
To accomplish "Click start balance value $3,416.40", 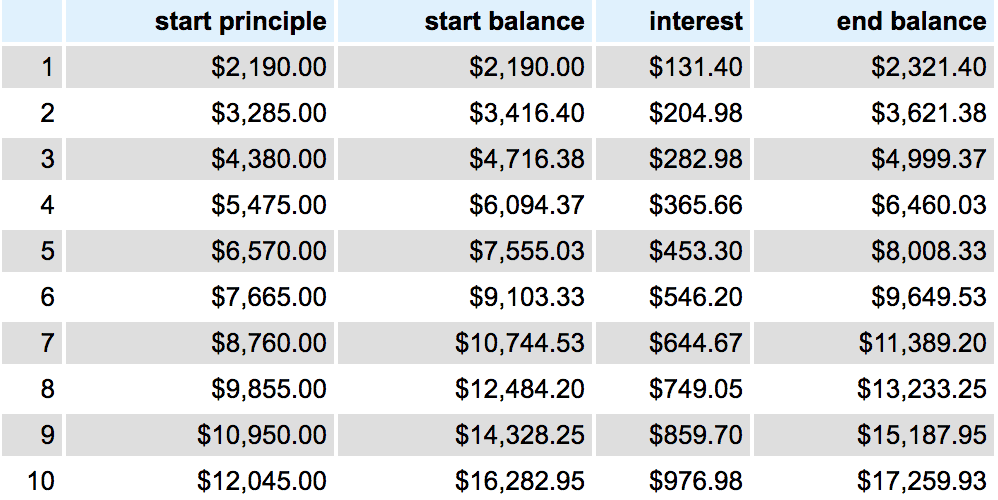I will click(x=527, y=113).
